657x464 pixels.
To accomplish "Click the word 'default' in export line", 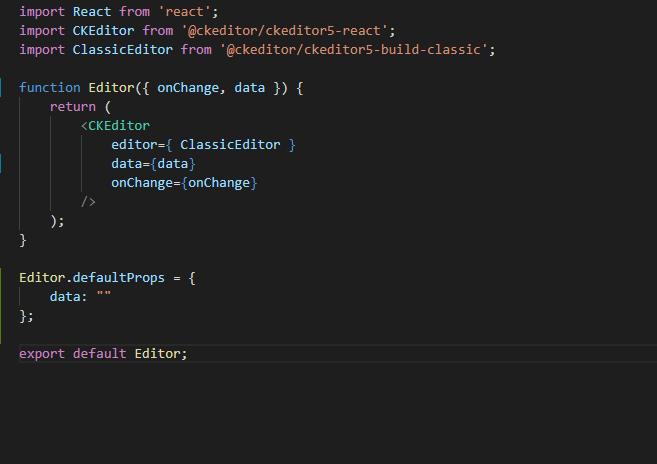I will click(99, 354).
